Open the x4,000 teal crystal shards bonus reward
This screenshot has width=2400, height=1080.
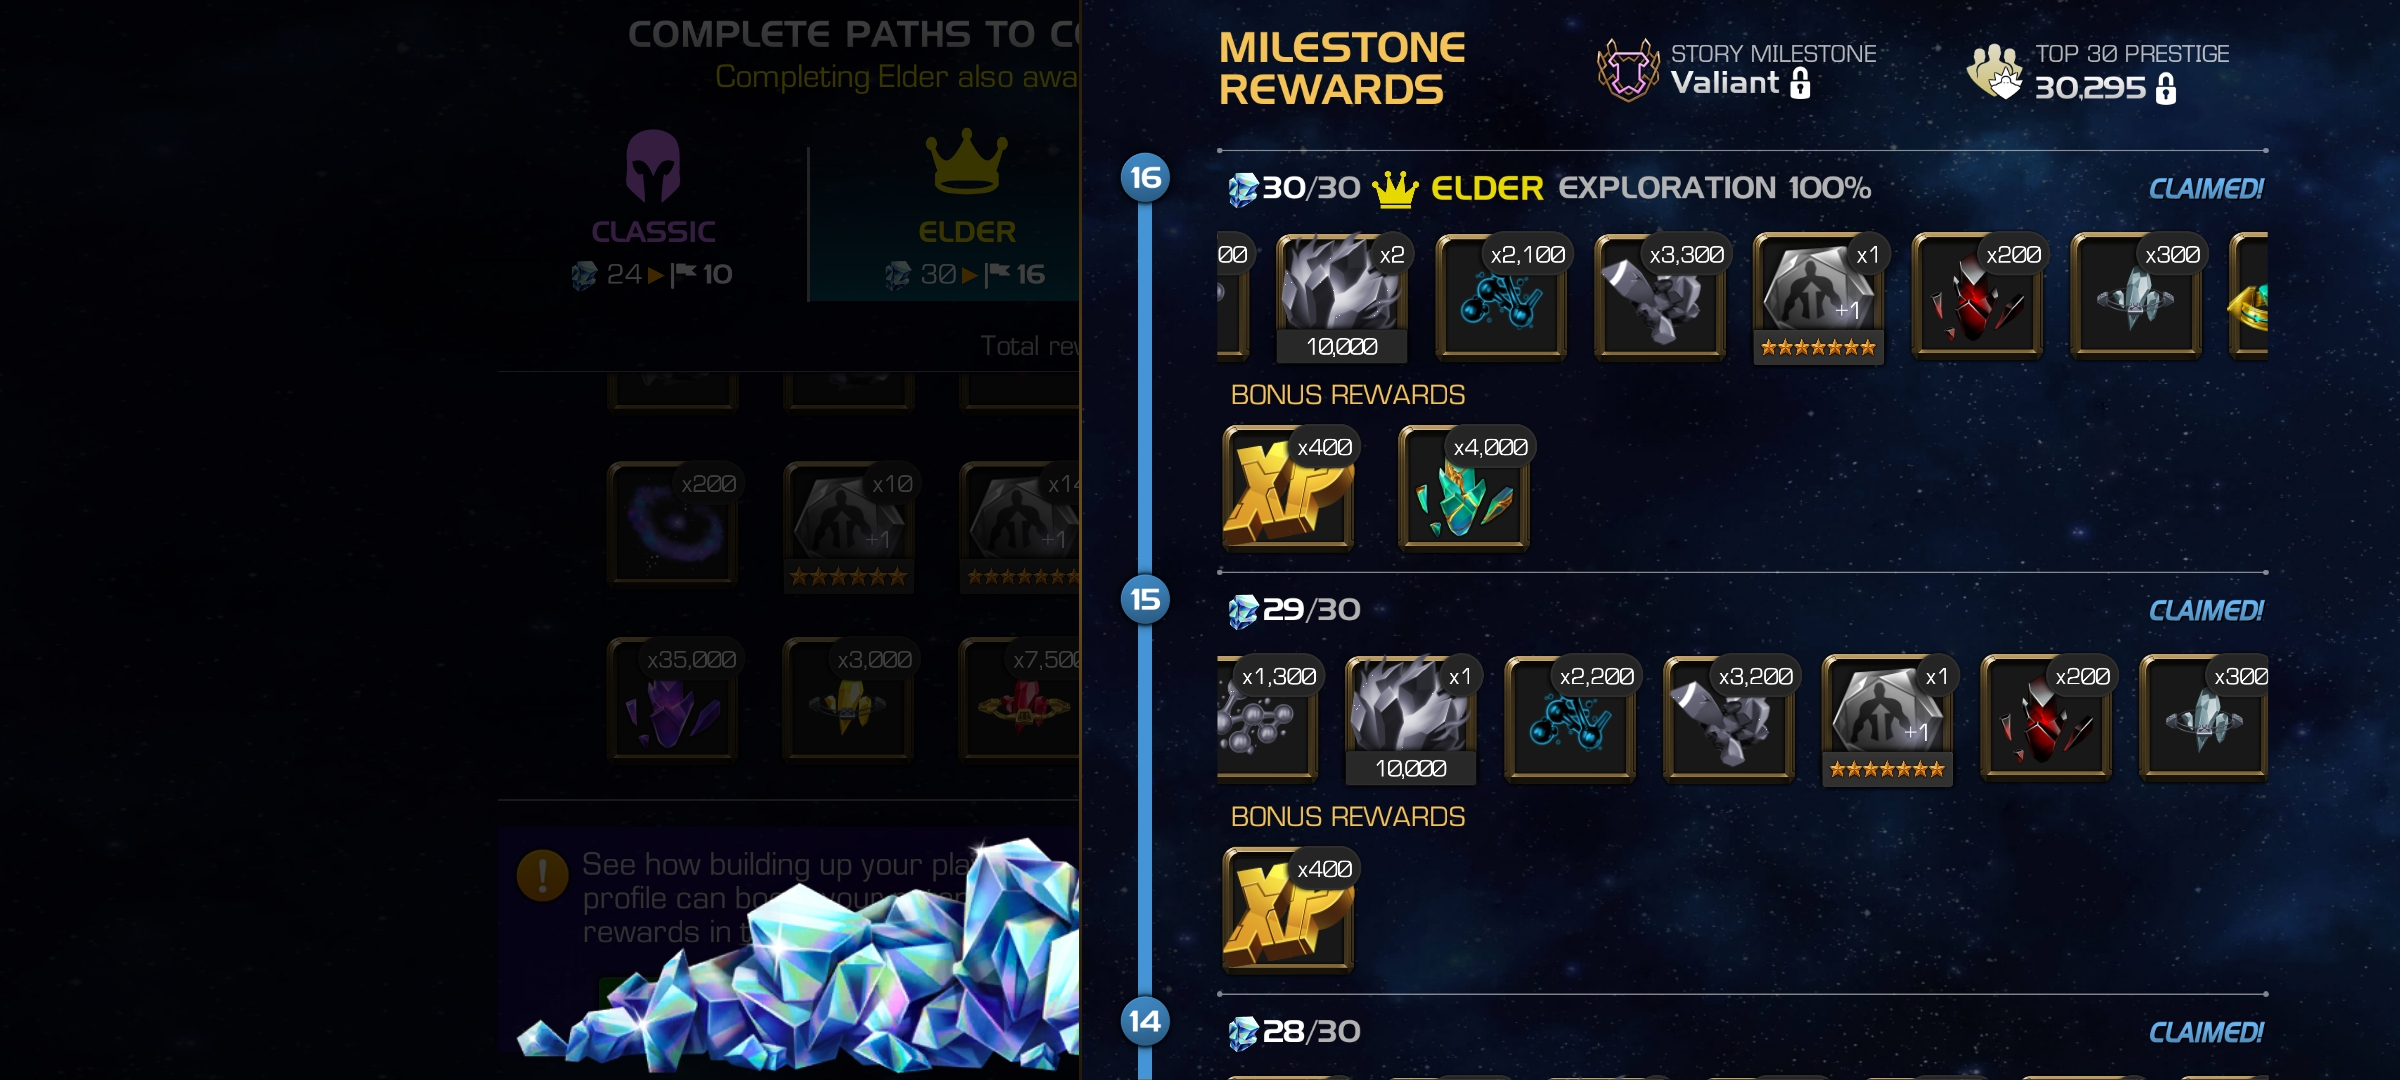[1464, 489]
